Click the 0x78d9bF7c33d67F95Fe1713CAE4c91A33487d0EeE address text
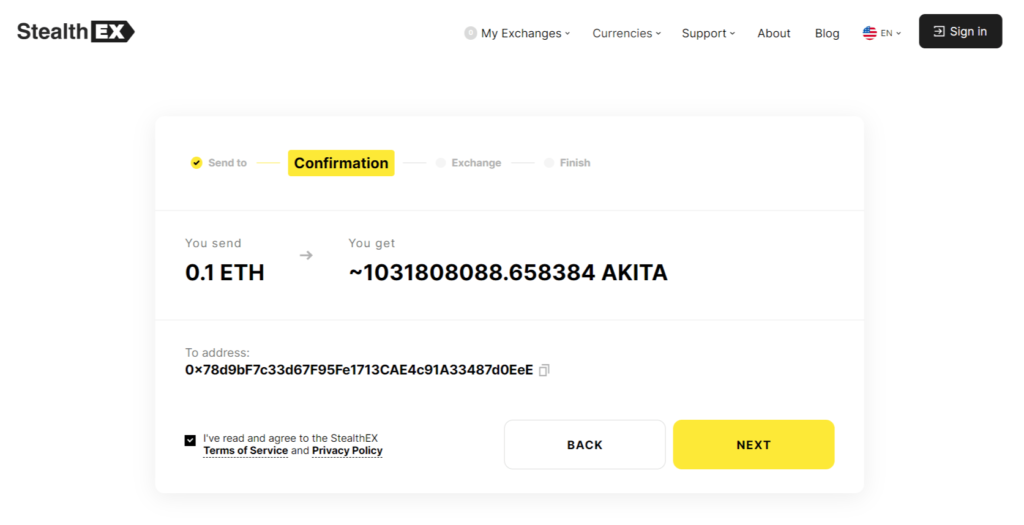Image resolution: width=1024 pixels, height=525 pixels. 359,370
